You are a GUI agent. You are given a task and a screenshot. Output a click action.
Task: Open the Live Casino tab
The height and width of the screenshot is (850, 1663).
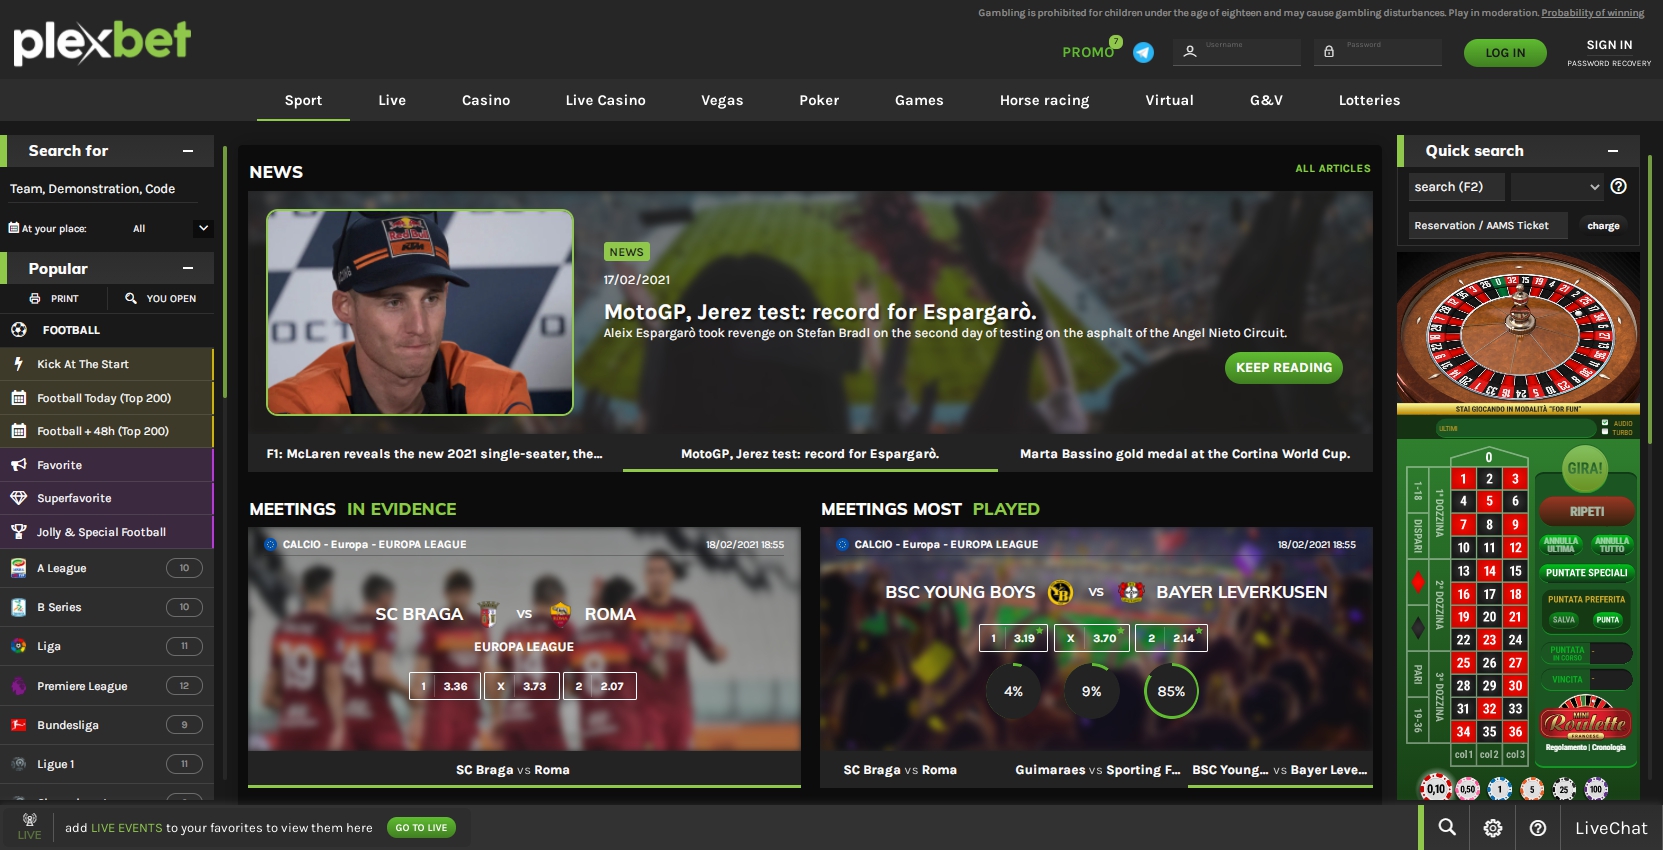[605, 100]
